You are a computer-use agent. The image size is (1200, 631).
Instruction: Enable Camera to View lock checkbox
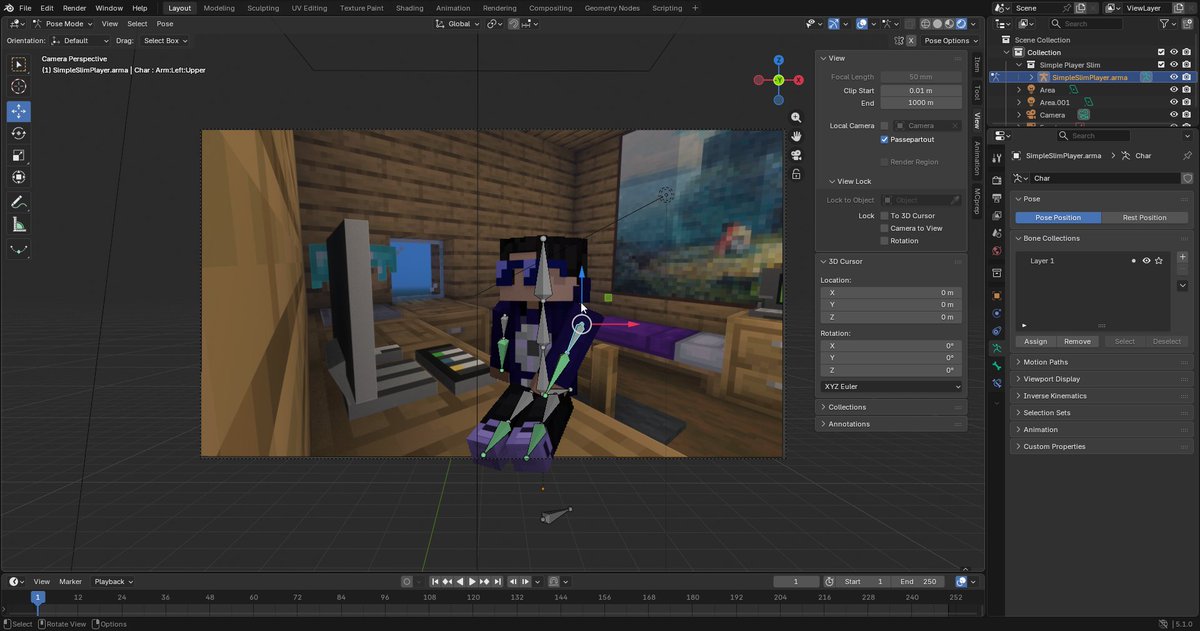tap(884, 228)
